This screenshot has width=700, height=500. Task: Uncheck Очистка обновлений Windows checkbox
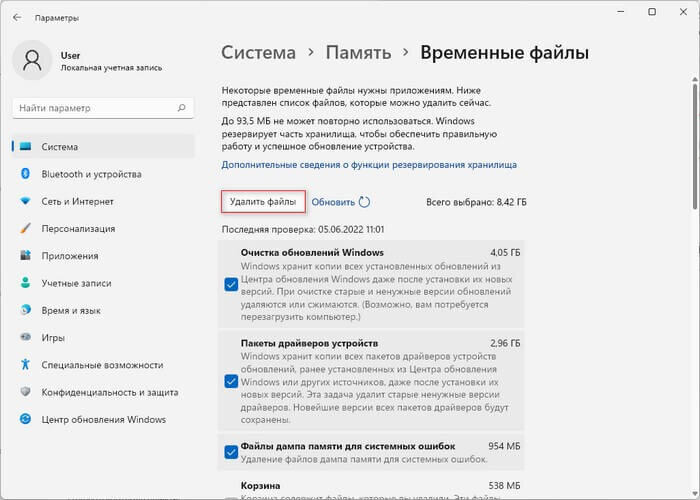231,284
